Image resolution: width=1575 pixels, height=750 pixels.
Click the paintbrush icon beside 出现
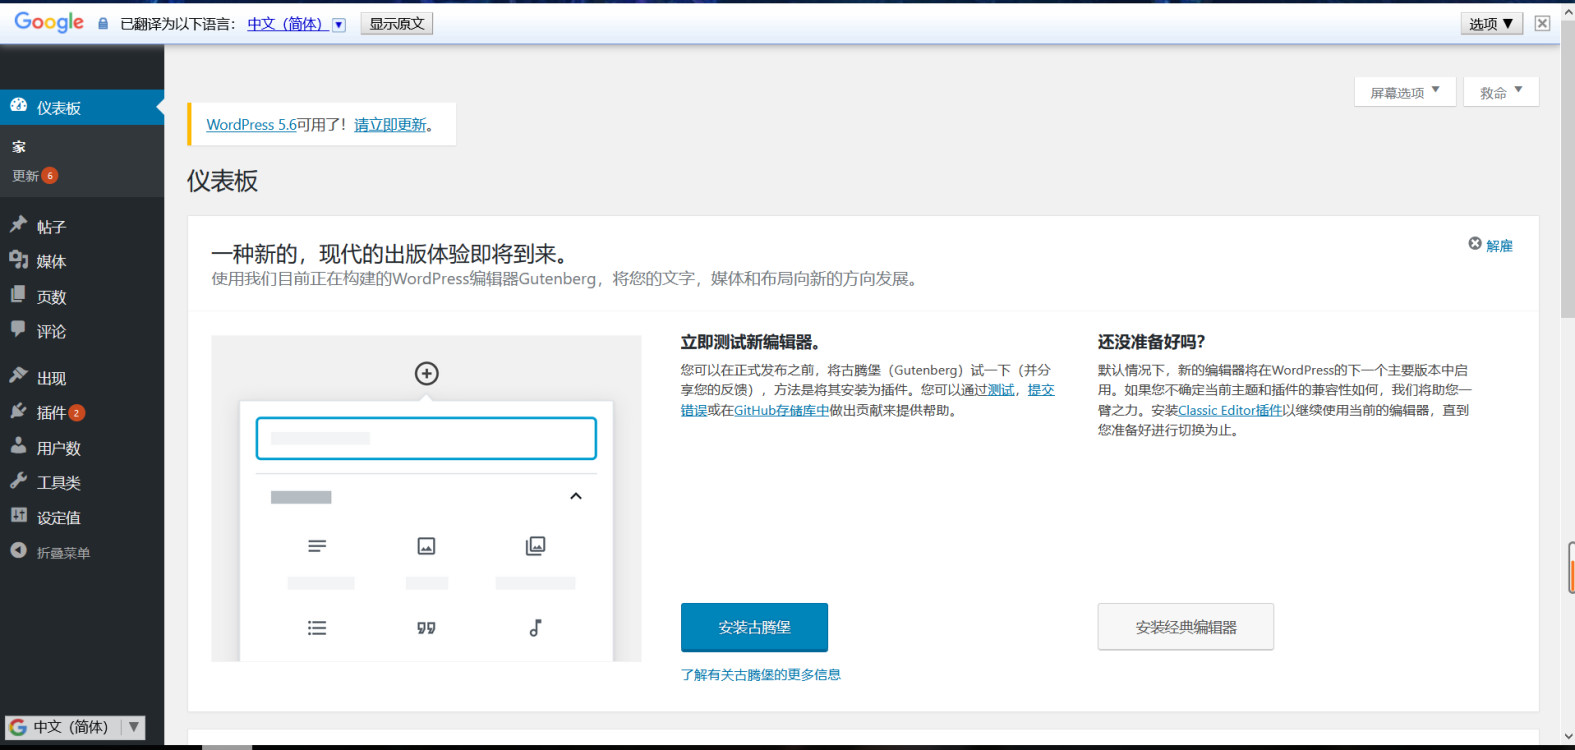18,376
